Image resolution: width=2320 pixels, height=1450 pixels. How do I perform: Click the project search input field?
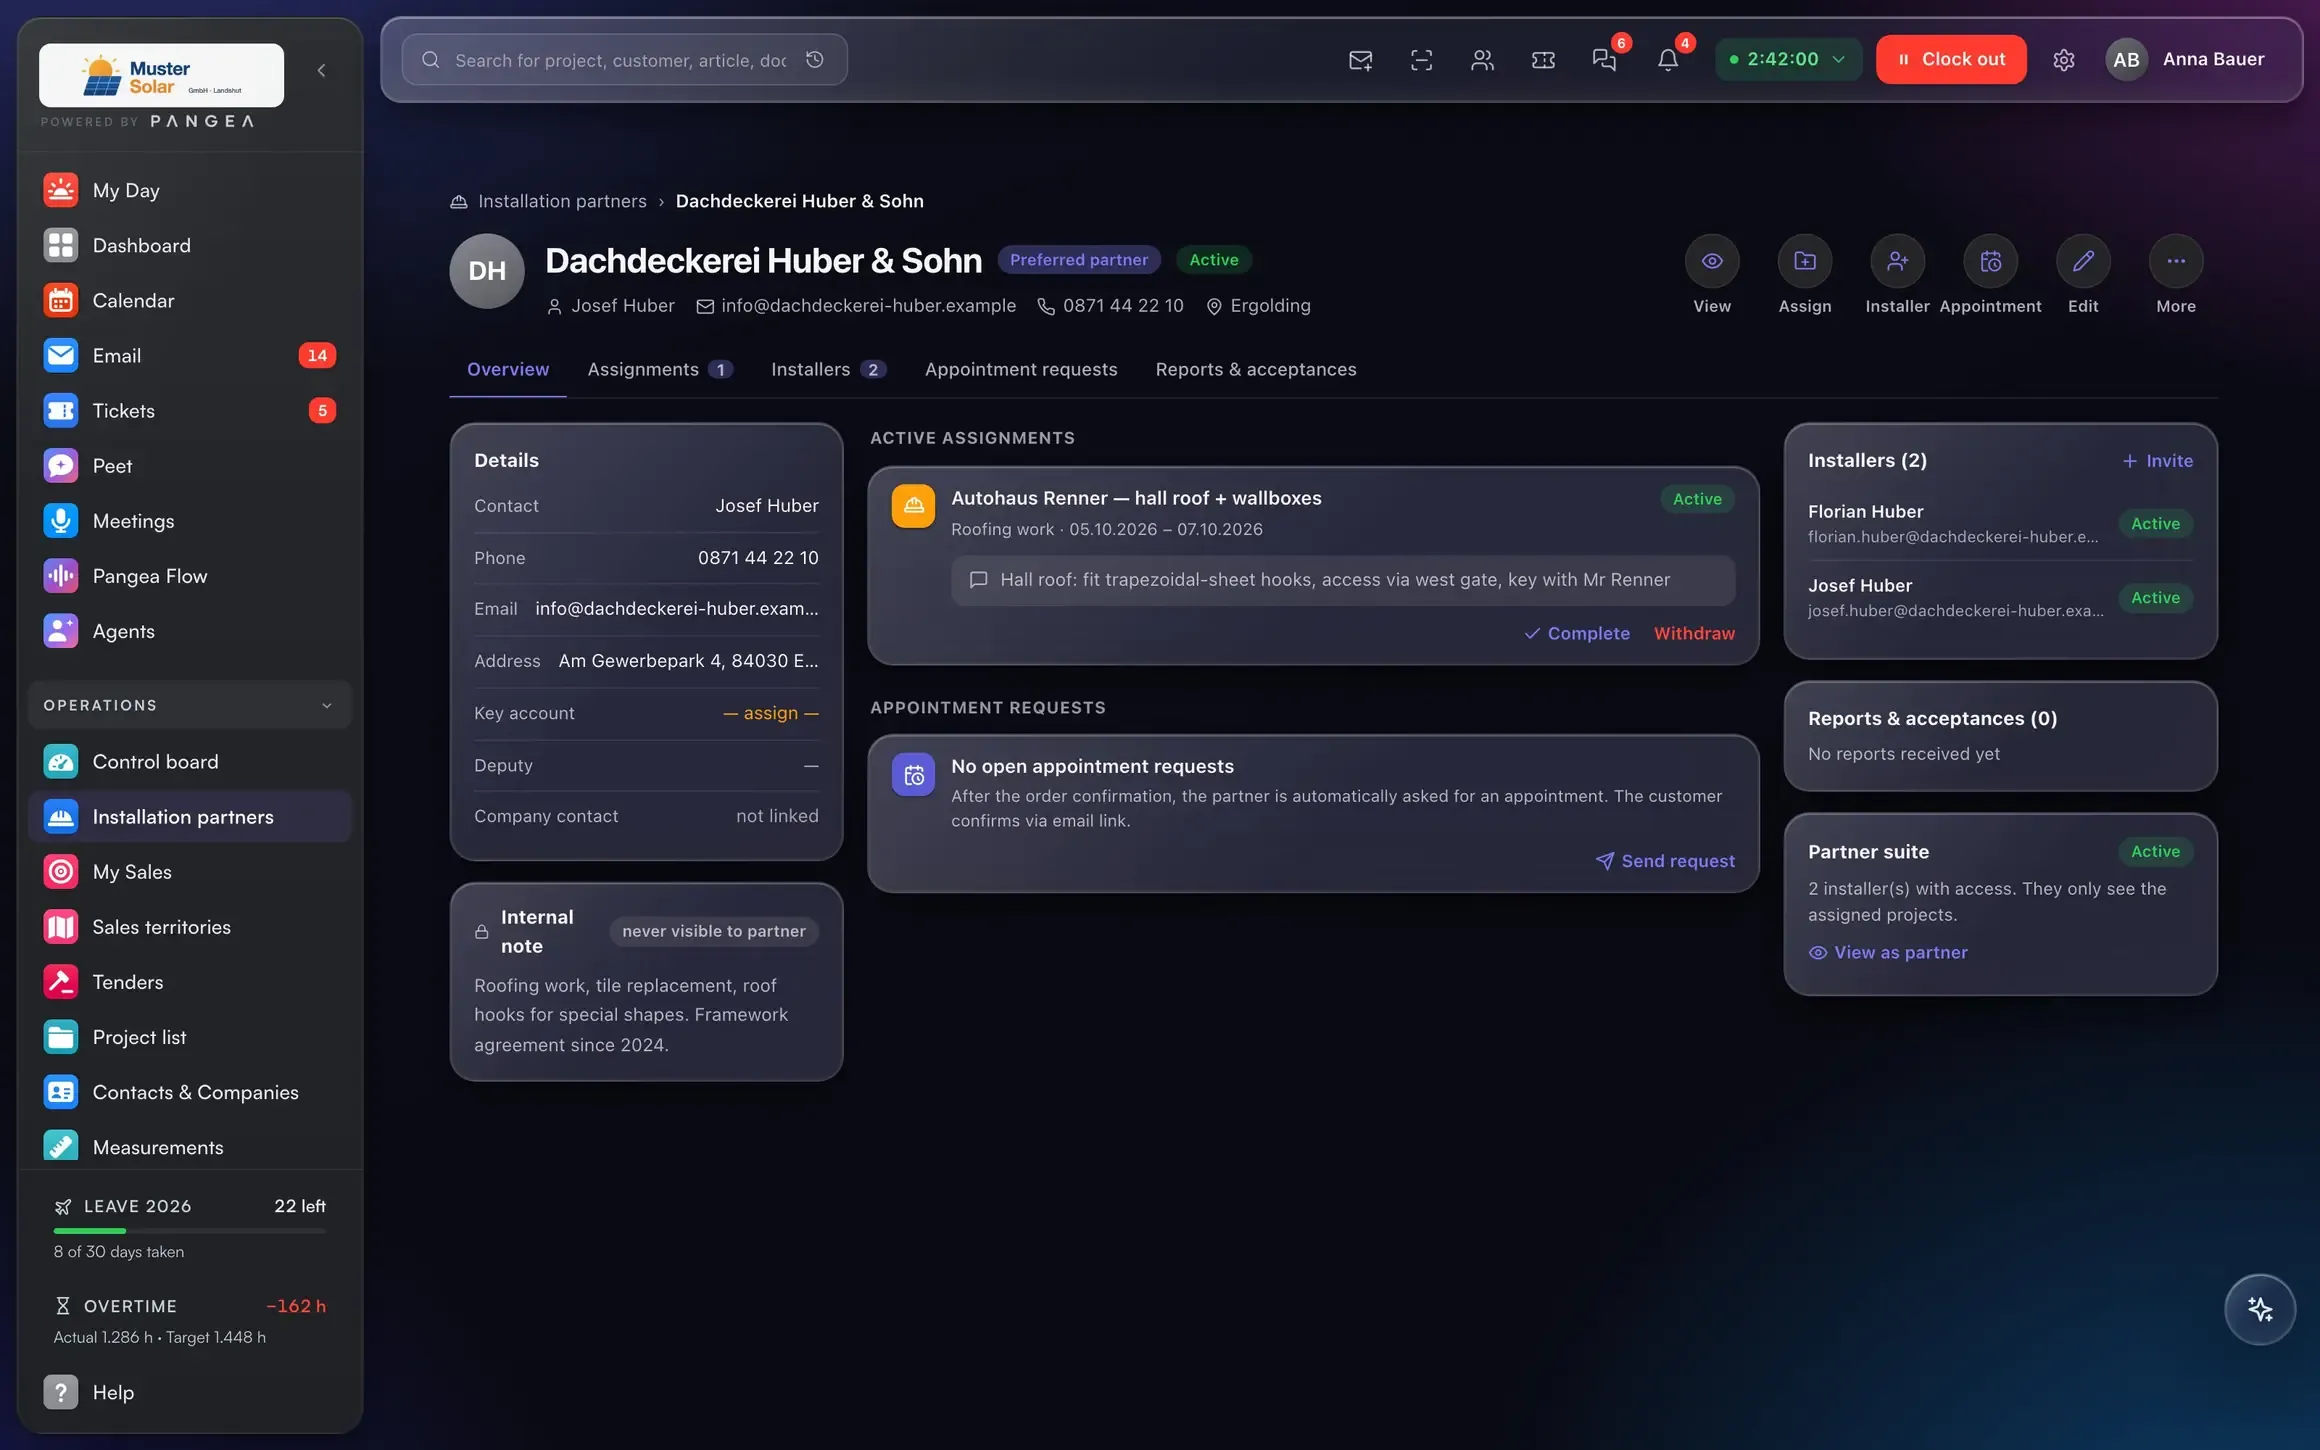click(x=624, y=60)
